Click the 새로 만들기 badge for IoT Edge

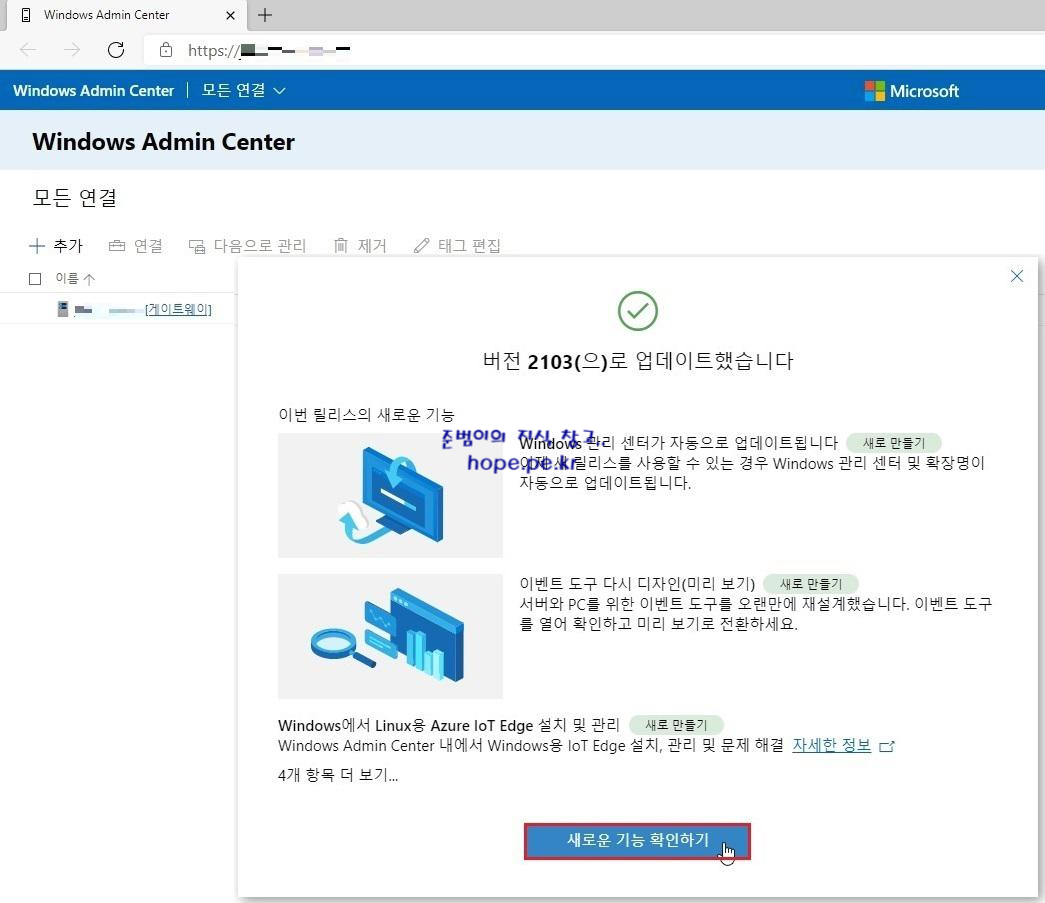(676, 724)
